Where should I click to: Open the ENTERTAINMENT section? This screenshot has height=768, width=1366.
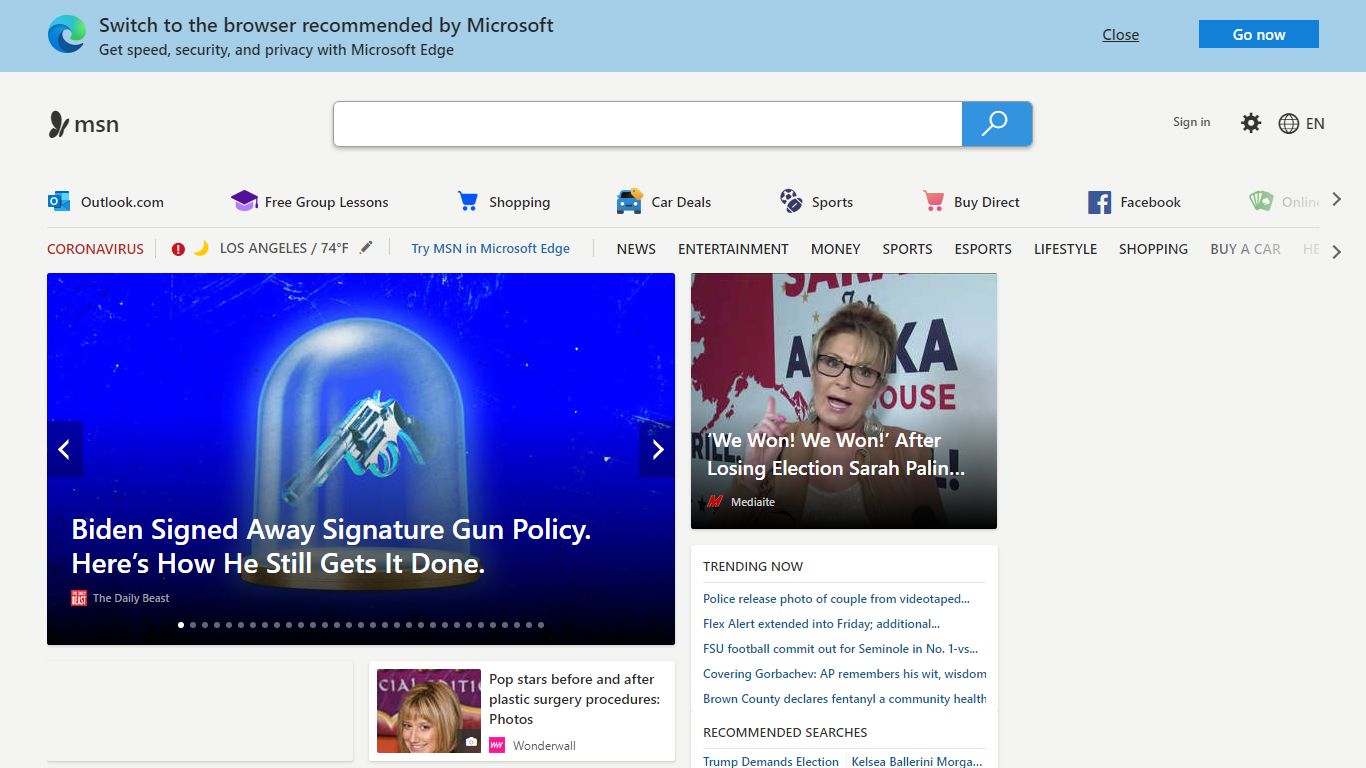(733, 249)
